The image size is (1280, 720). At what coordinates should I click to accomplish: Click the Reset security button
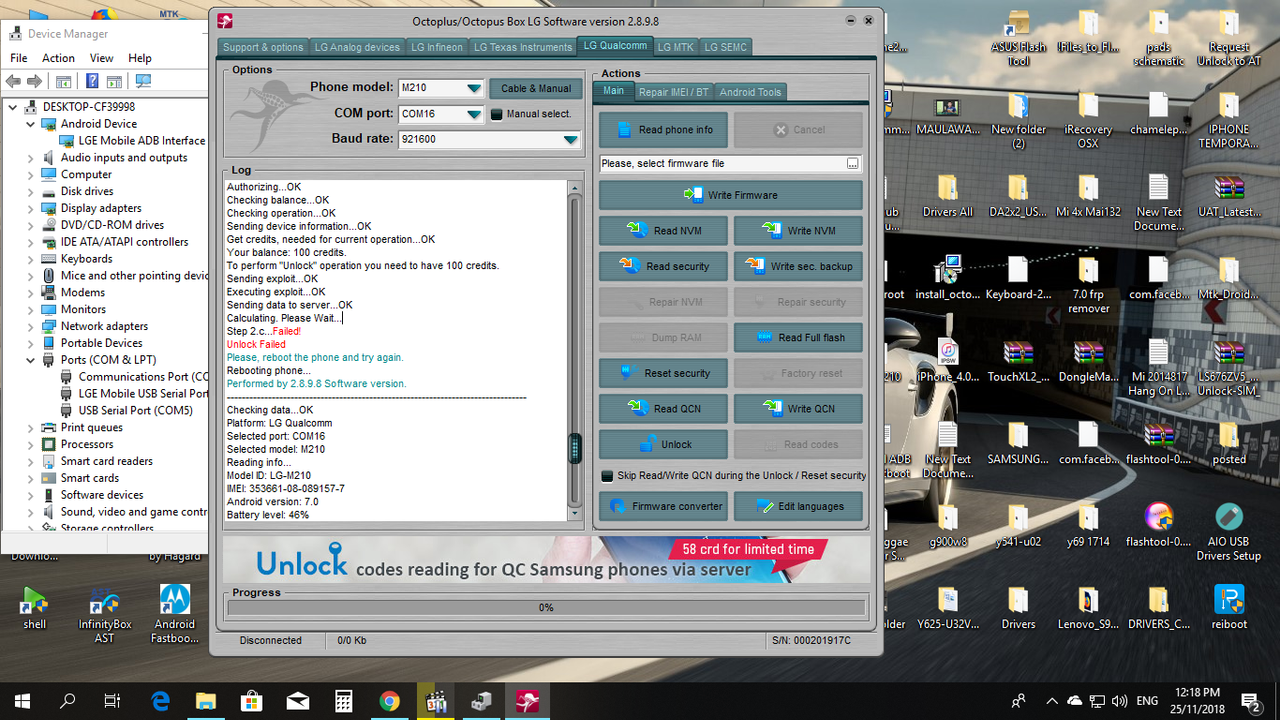[x=665, y=373]
